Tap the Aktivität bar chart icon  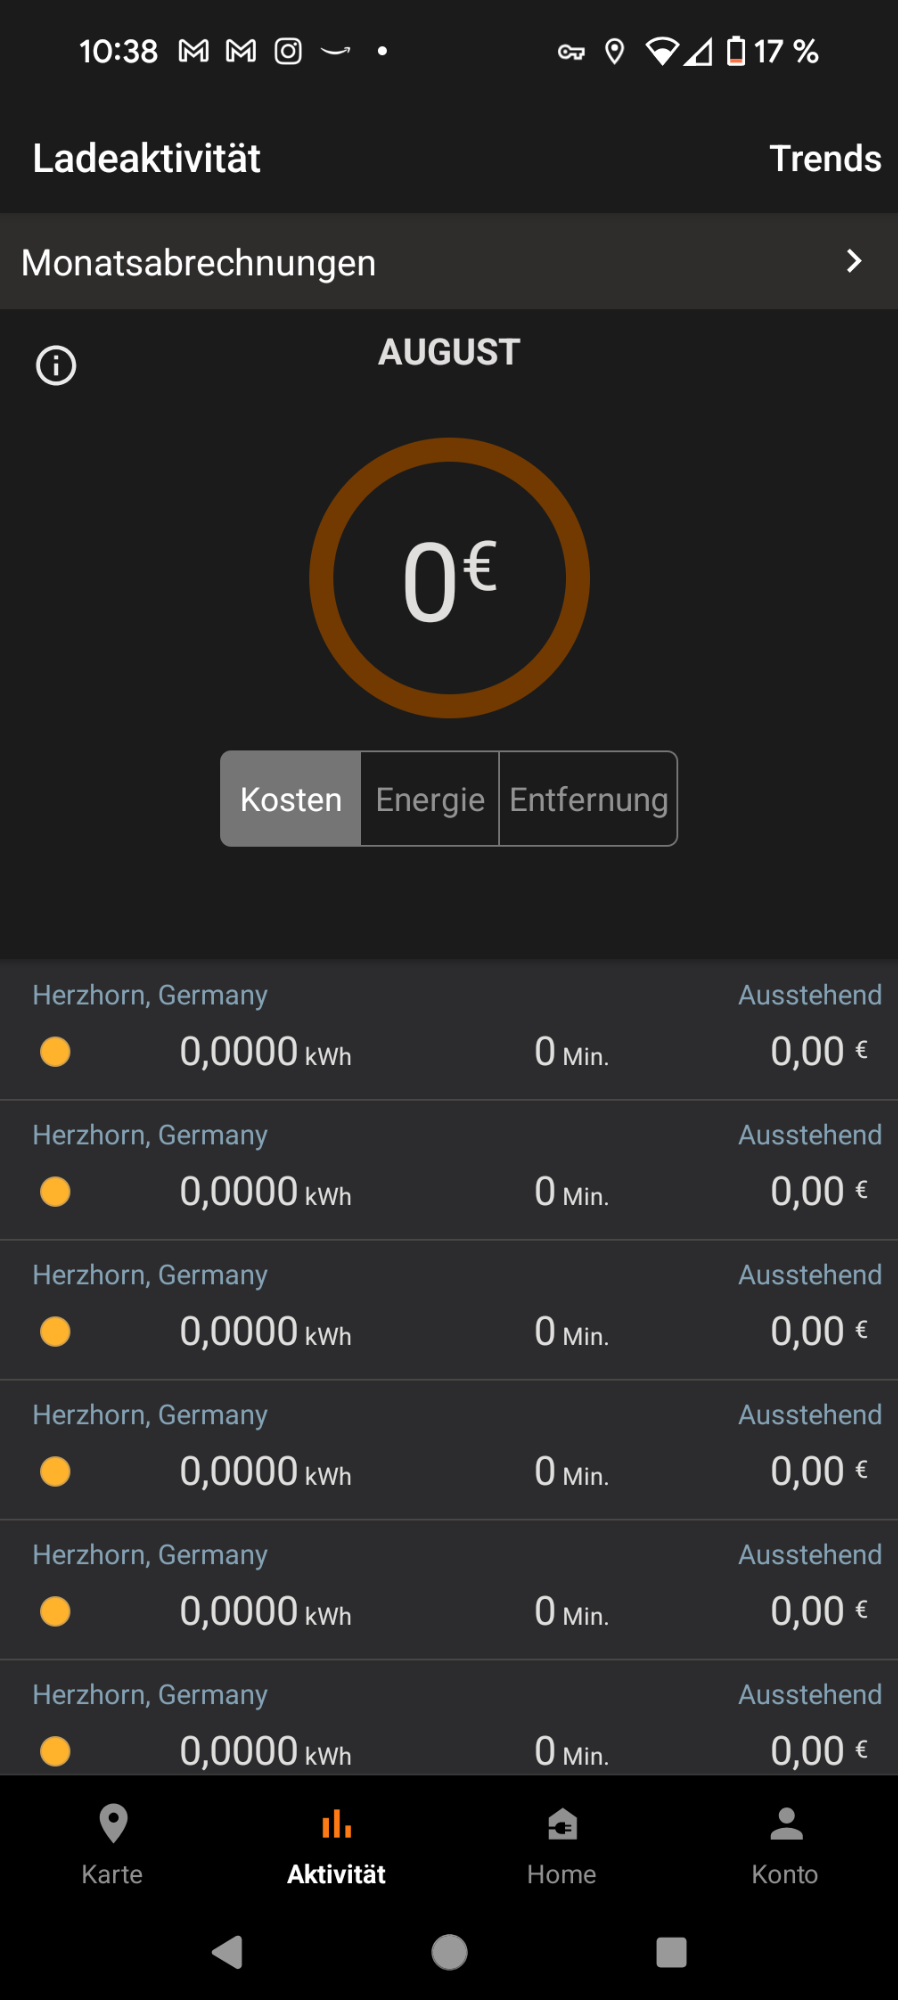click(337, 1825)
